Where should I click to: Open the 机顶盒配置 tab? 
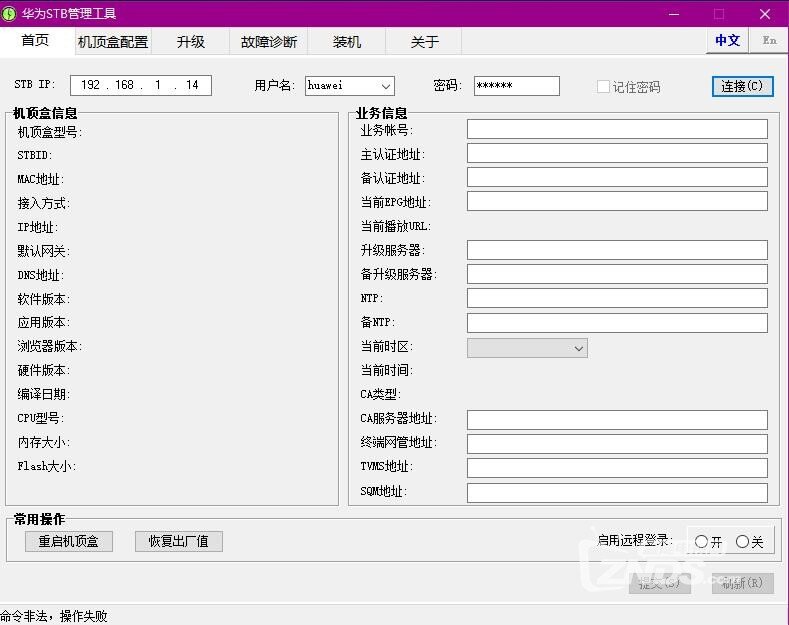(x=113, y=42)
